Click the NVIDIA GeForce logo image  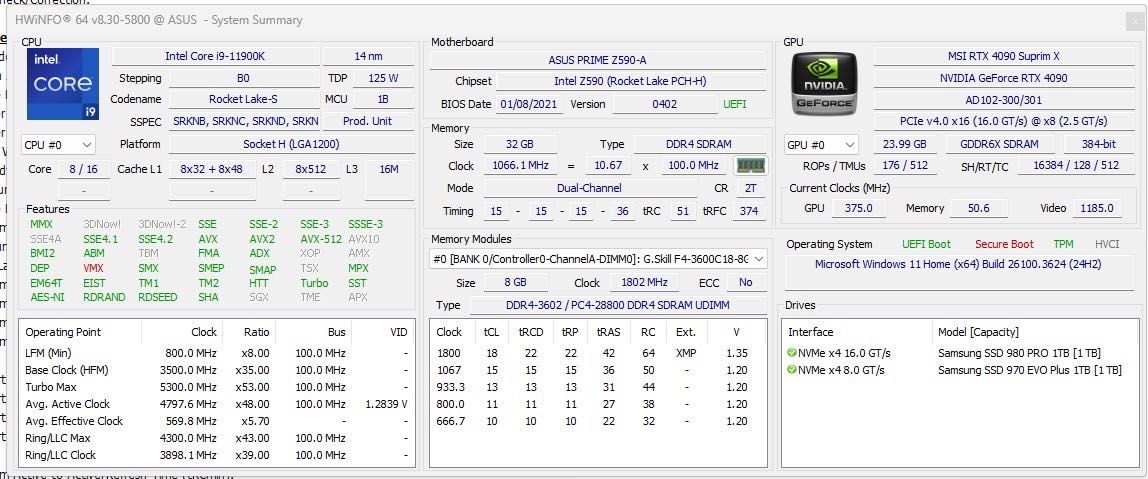pos(824,83)
